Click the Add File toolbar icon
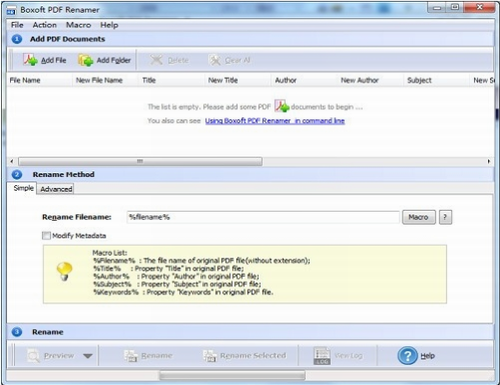Screen dimensions: 500x385 pos(30,60)
